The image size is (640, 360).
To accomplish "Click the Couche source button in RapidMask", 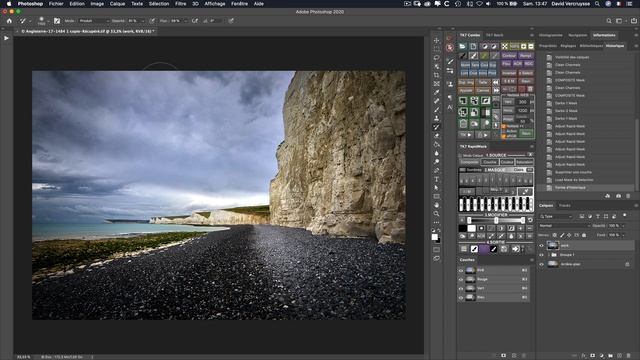I will pyautogui.click(x=489, y=162).
